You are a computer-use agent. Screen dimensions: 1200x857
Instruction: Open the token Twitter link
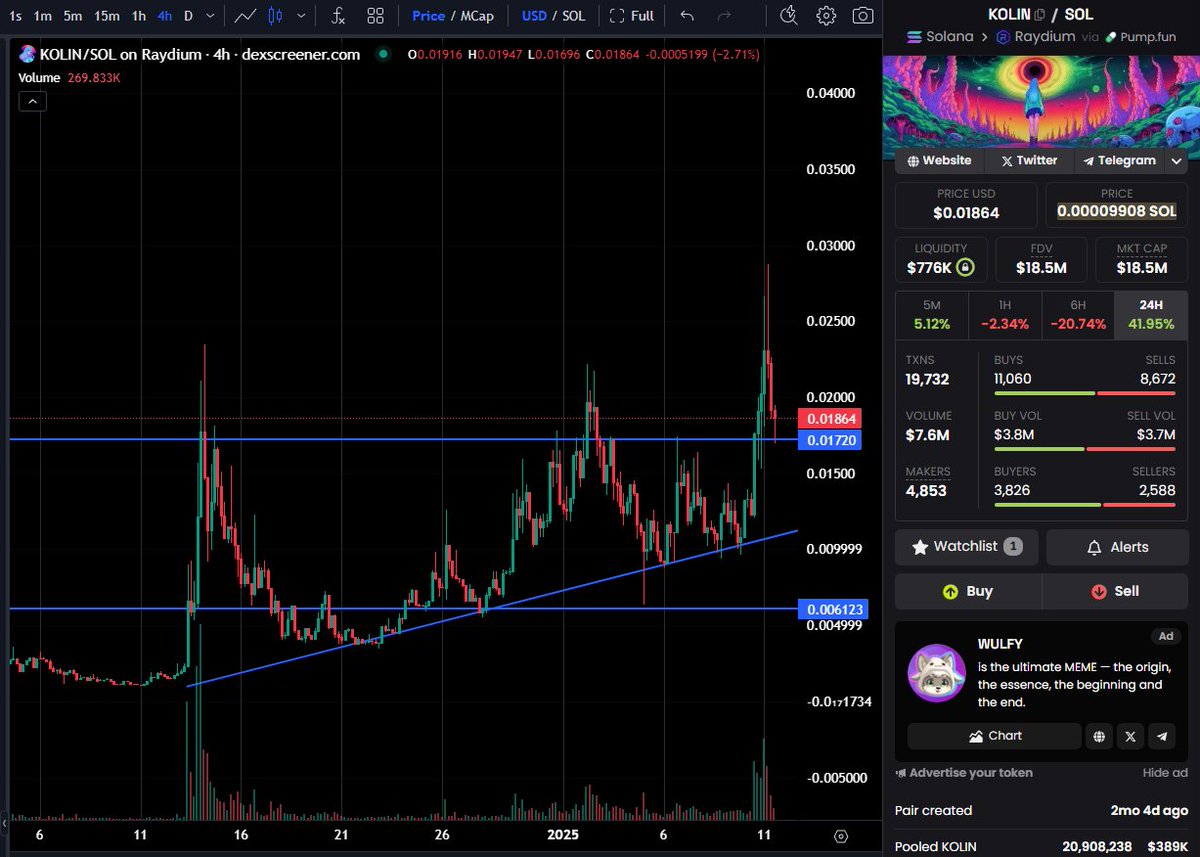point(1029,160)
